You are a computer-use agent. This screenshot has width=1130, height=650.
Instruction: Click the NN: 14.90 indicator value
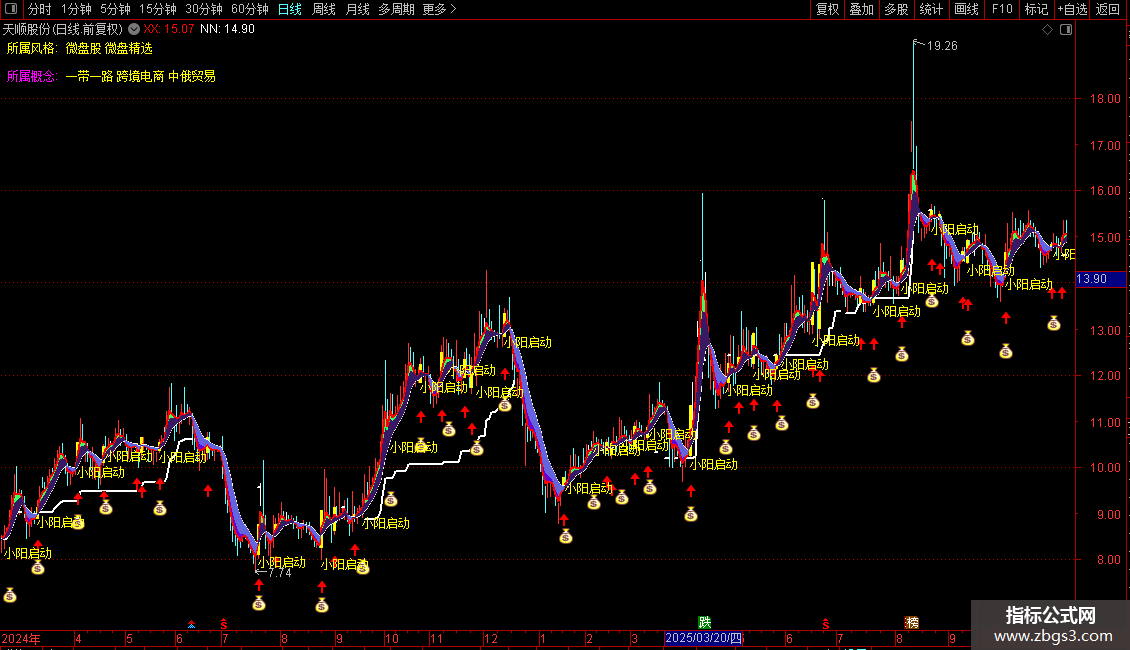click(x=227, y=29)
